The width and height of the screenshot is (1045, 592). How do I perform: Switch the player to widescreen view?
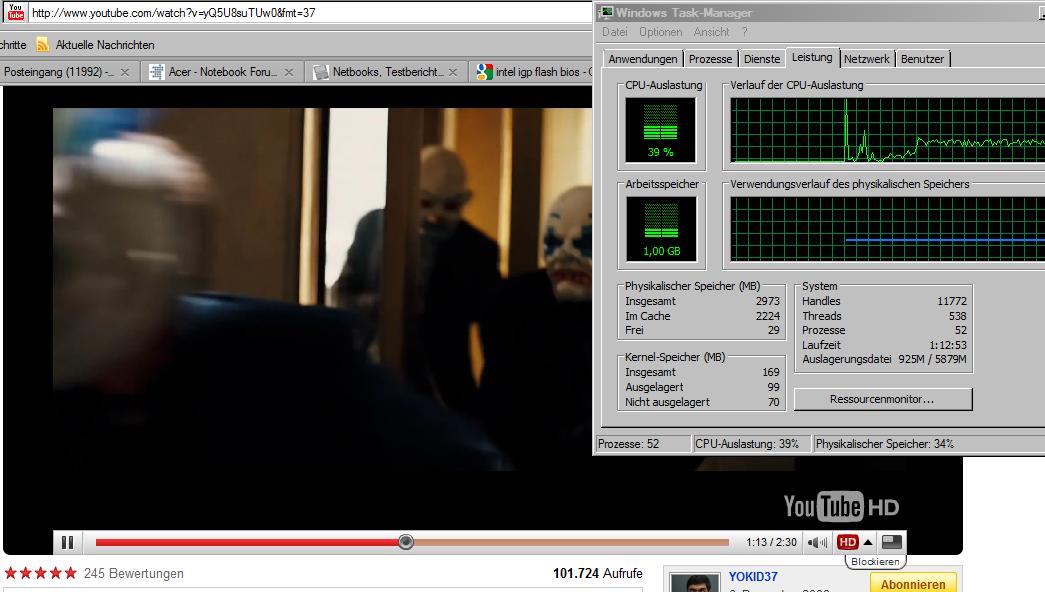point(892,543)
